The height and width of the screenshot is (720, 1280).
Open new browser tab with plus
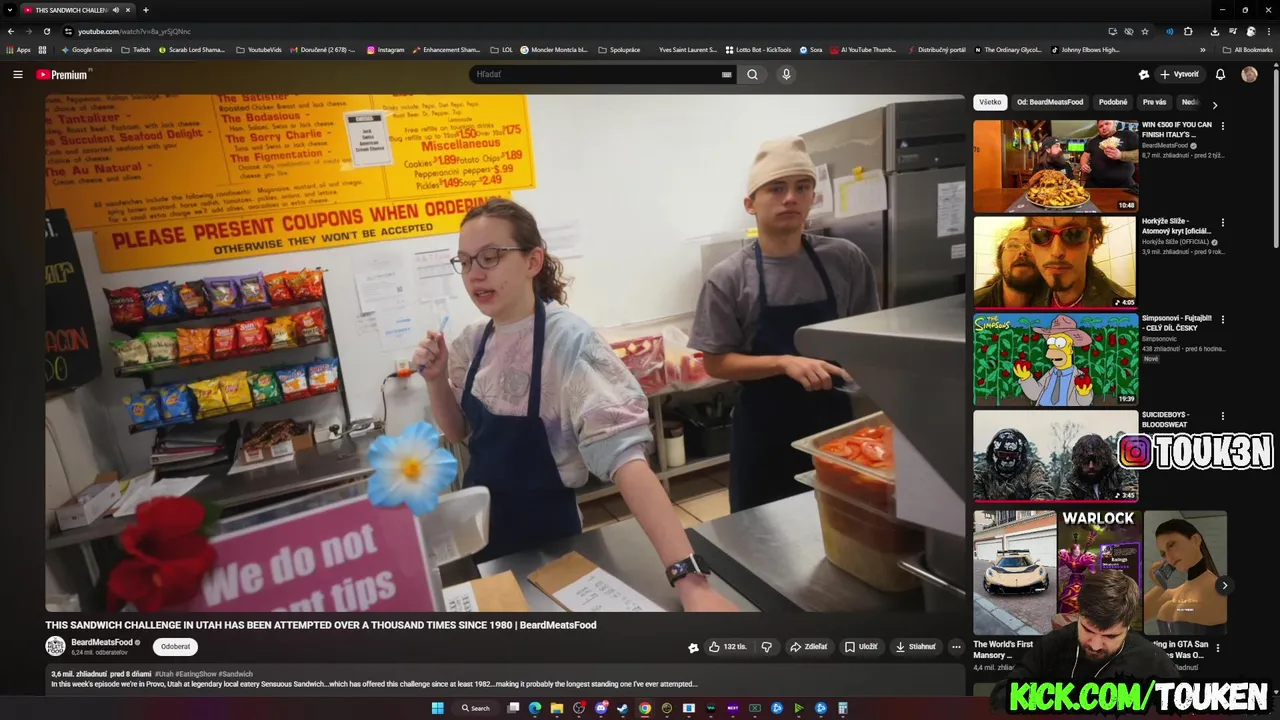click(x=145, y=10)
